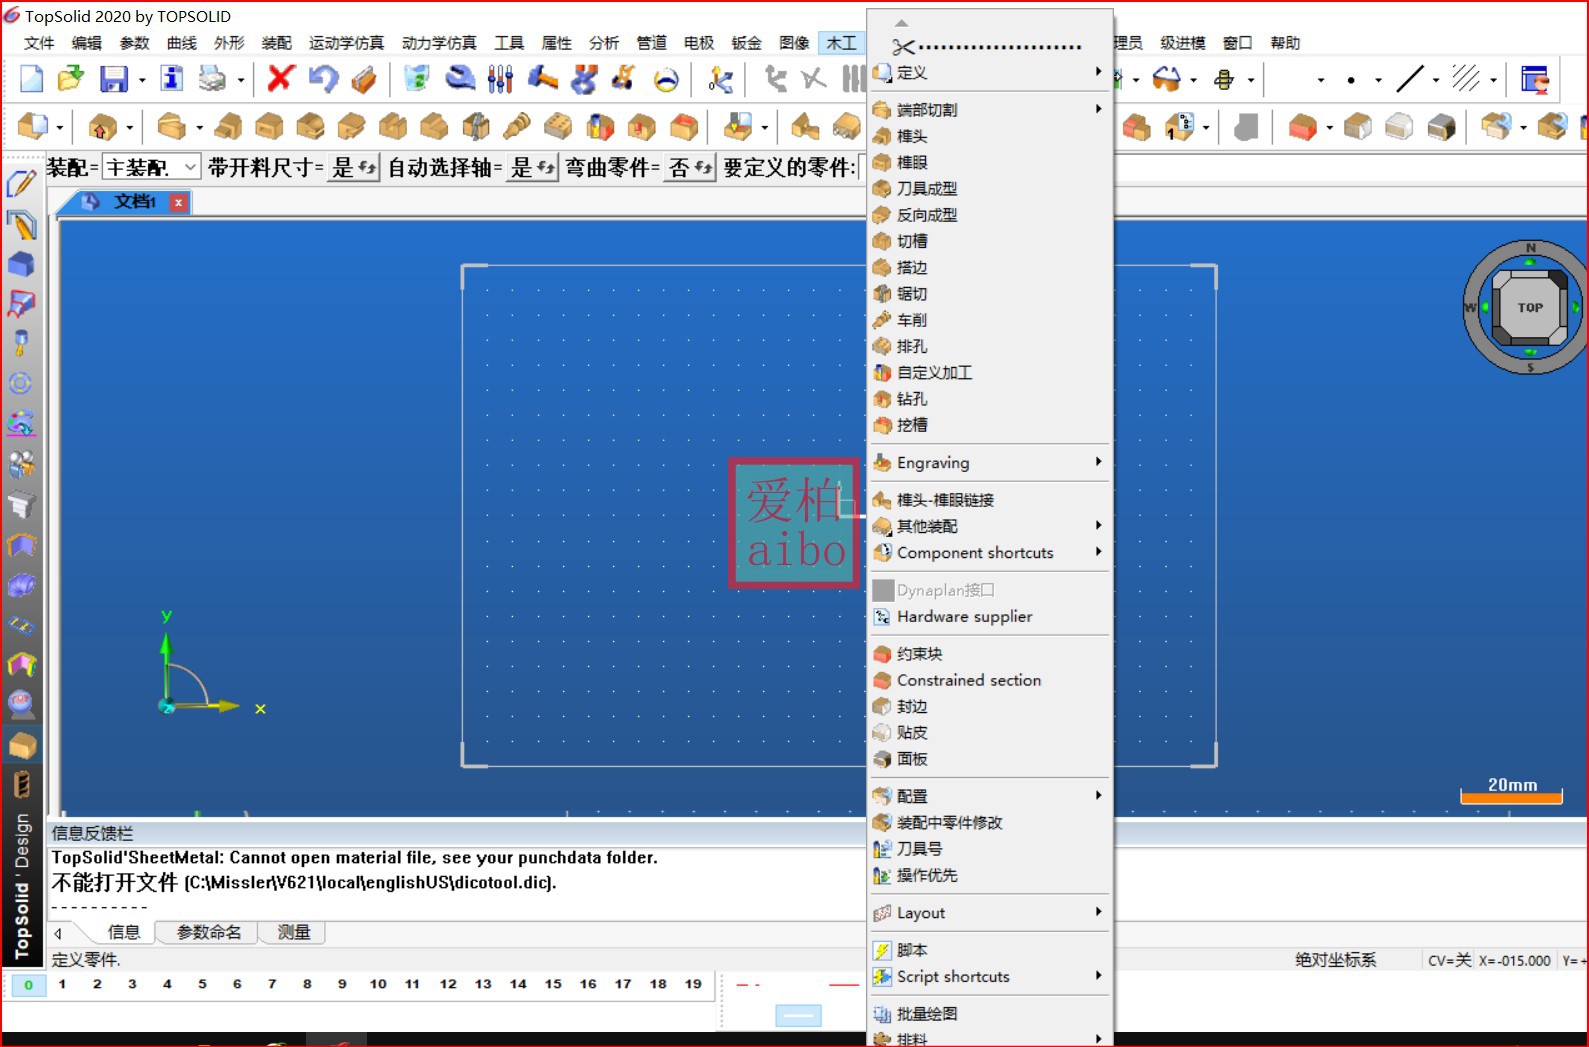The width and height of the screenshot is (1589, 1047).
Task: Expand the Layout submenu
Action: 990,913
